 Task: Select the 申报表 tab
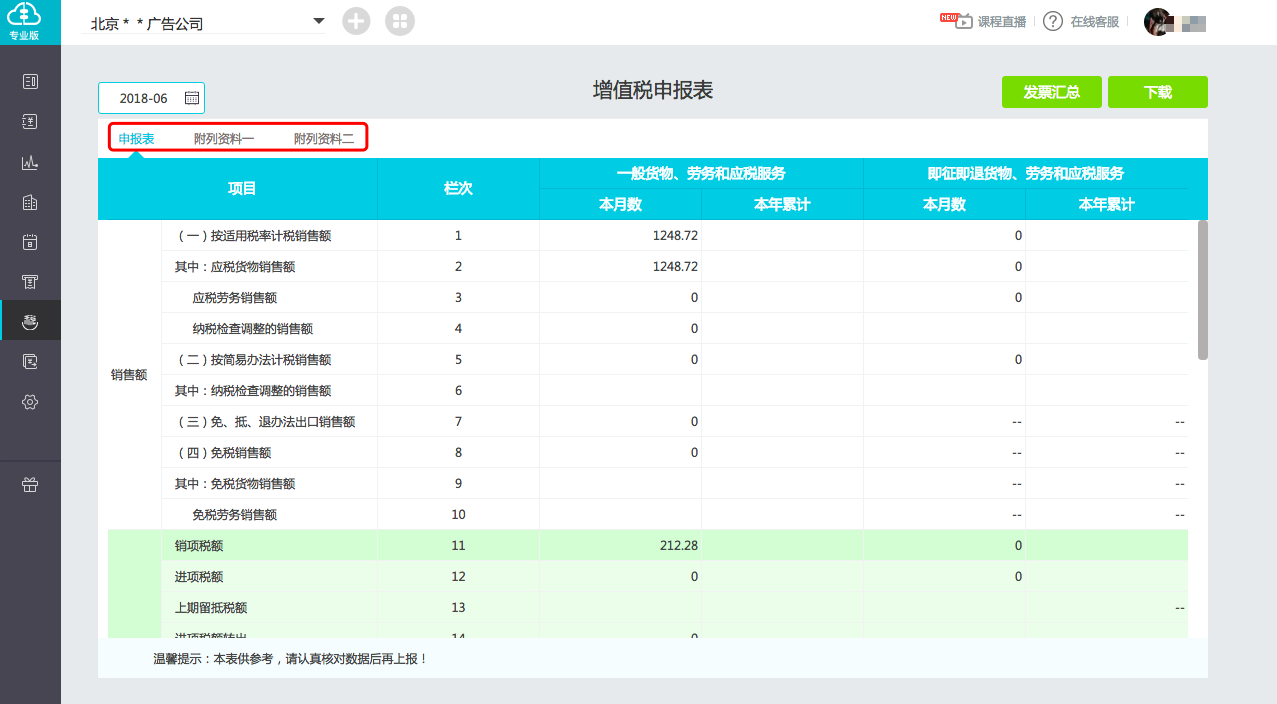[x=136, y=139]
